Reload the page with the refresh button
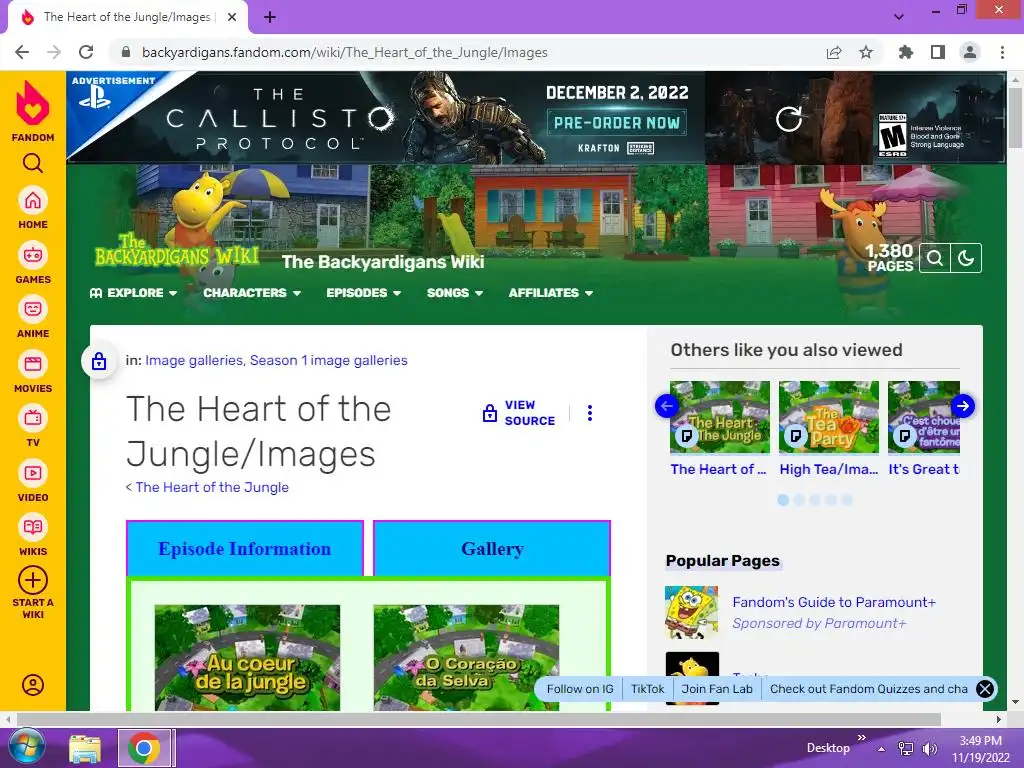1024x768 pixels. pyautogui.click(x=86, y=52)
